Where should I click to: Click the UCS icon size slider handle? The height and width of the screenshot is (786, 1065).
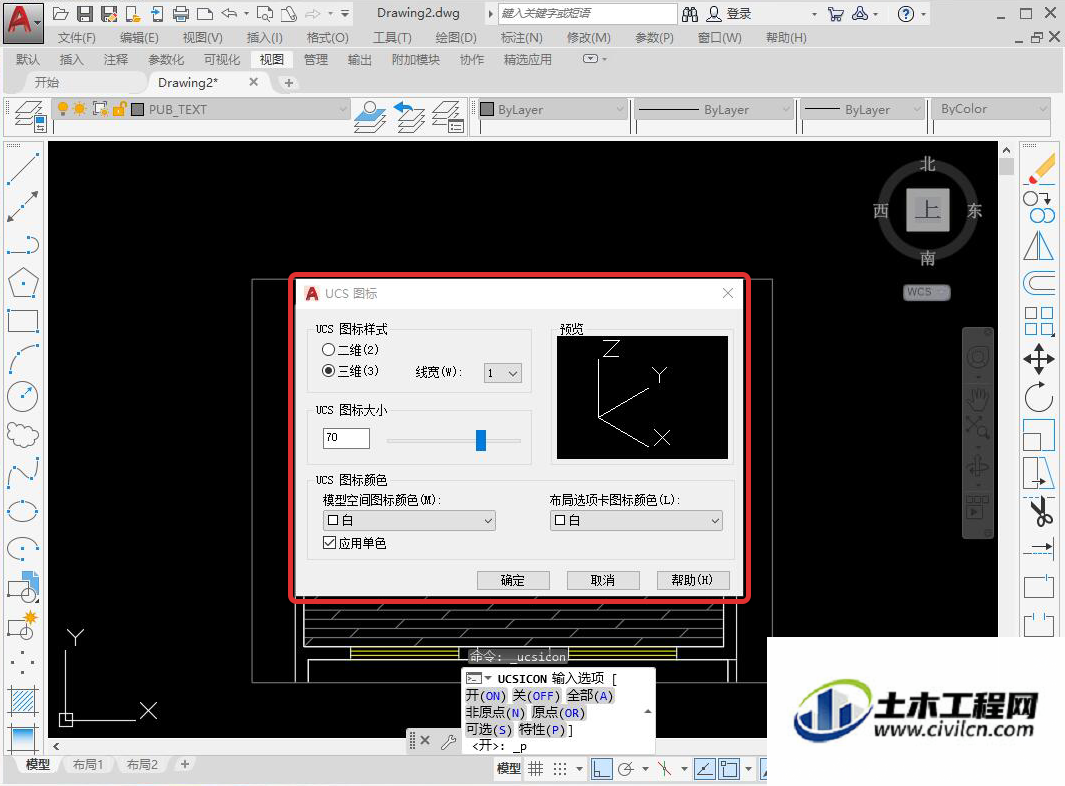pyautogui.click(x=481, y=440)
